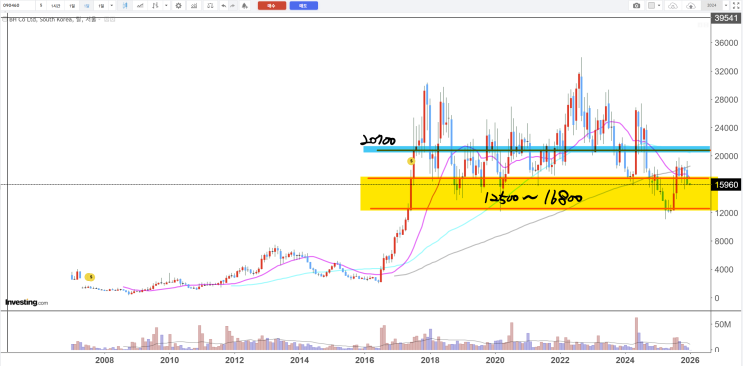Click the crosshair price label 39541
Viewport: 743px width, 366px height.
click(x=725, y=18)
